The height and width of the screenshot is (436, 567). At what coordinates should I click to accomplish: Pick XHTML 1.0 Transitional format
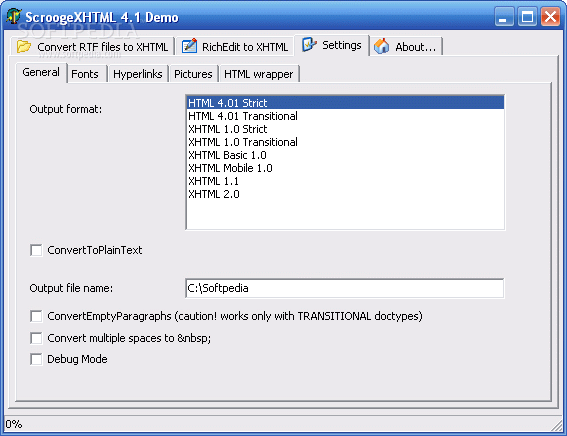(x=345, y=142)
